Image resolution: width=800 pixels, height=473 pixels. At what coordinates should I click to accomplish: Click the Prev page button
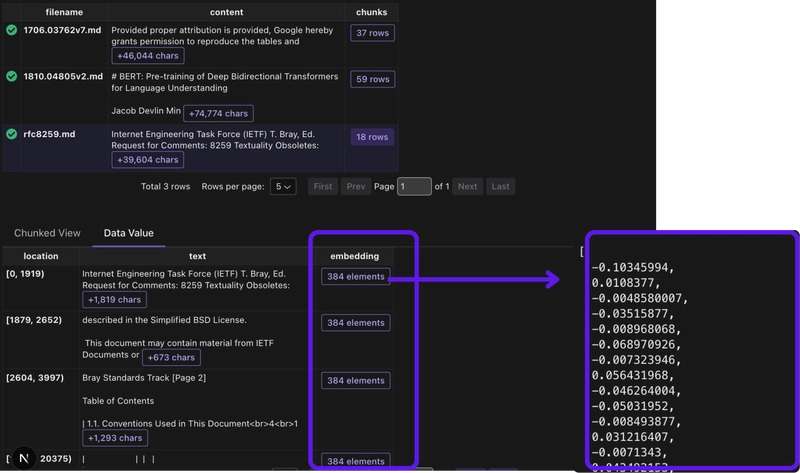356,186
